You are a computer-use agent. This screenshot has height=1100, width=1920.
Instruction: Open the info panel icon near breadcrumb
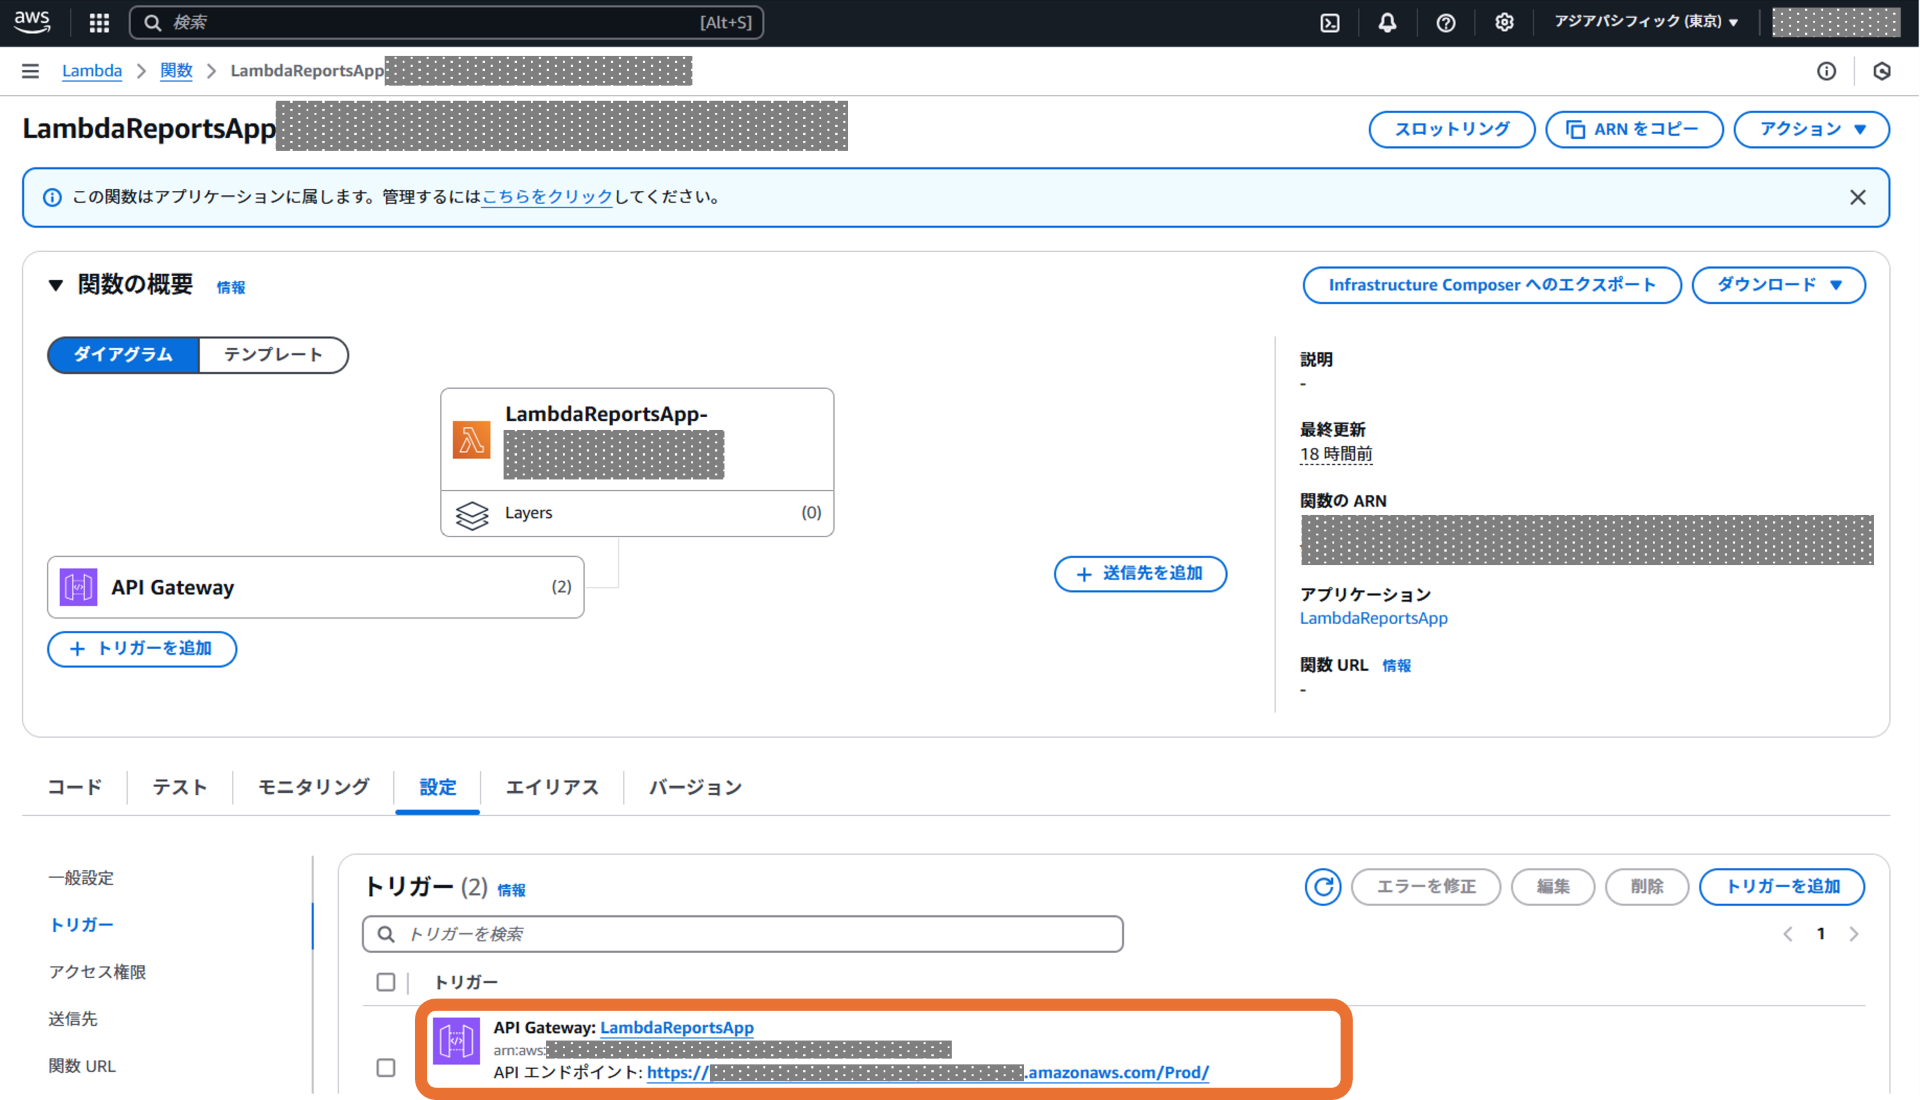click(x=1827, y=71)
